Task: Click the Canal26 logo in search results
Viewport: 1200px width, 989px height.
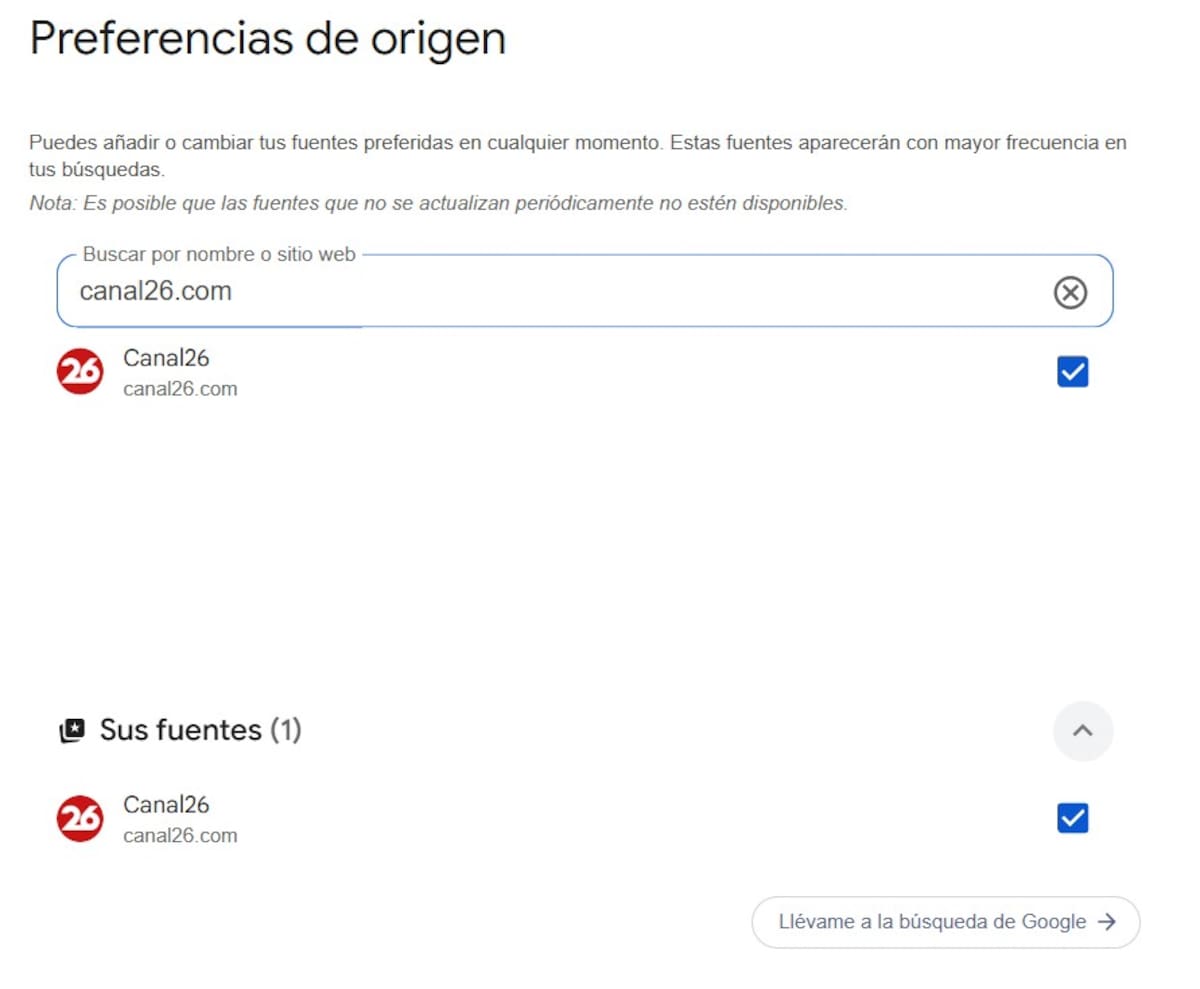Action: (x=80, y=372)
